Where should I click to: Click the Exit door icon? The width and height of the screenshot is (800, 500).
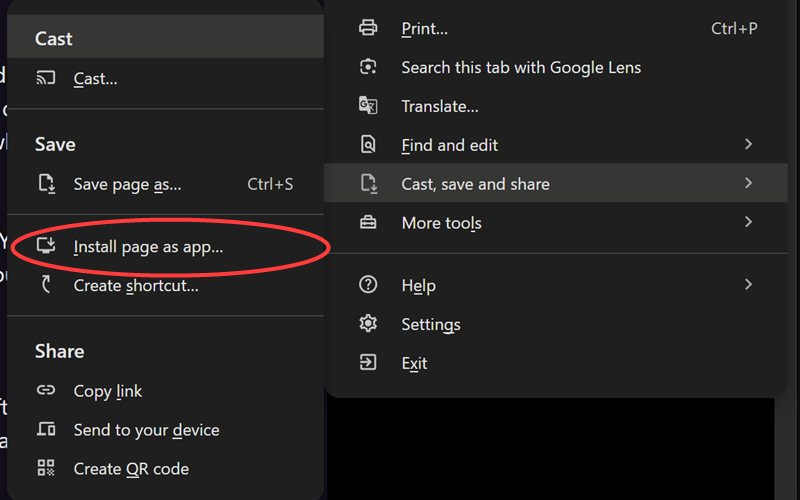(368, 362)
